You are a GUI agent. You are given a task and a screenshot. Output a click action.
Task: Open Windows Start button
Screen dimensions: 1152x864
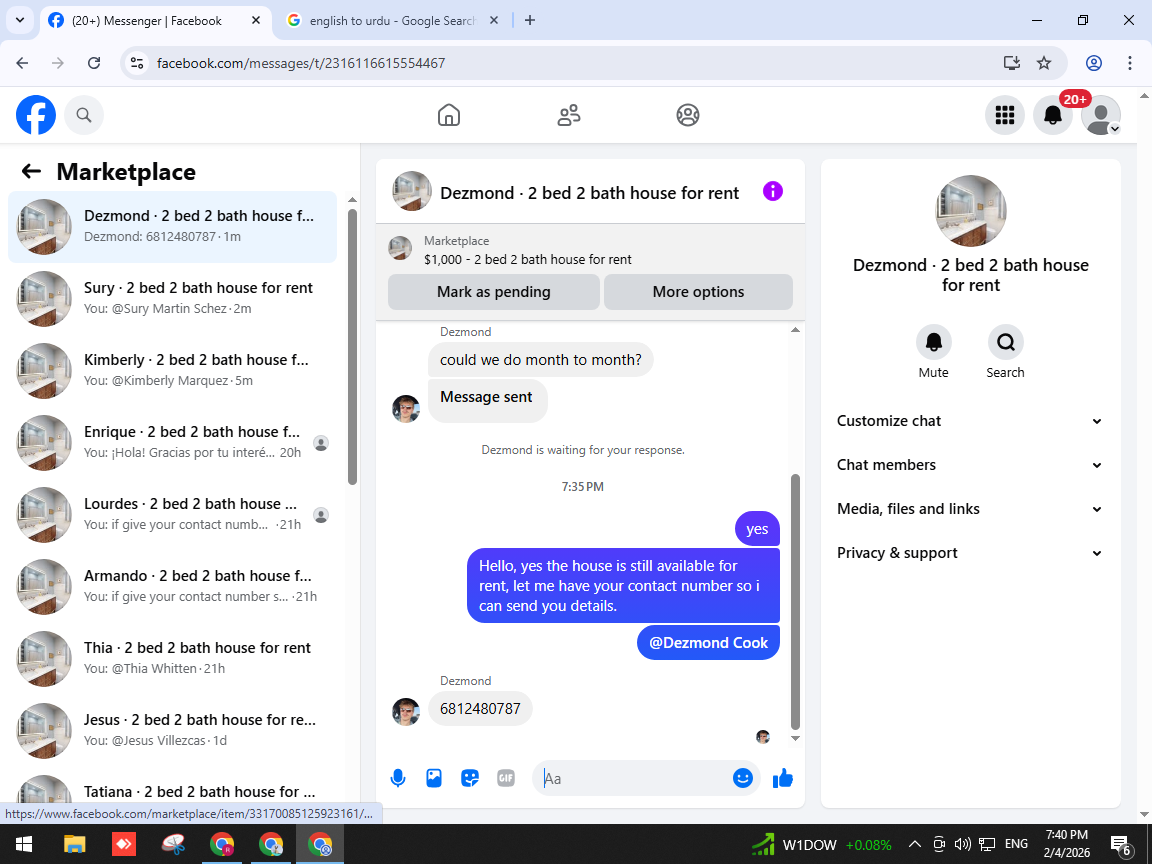pyautogui.click(x=24, y=844)
